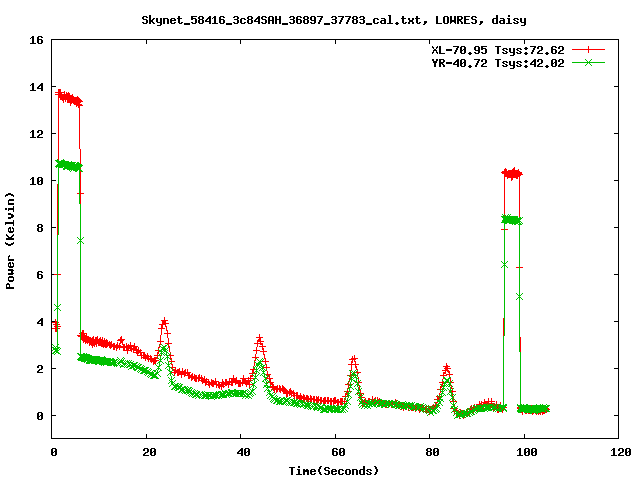Click the x-axis tick label 120
This screenshot has width=640, height=480.
[x=621, y=452]
